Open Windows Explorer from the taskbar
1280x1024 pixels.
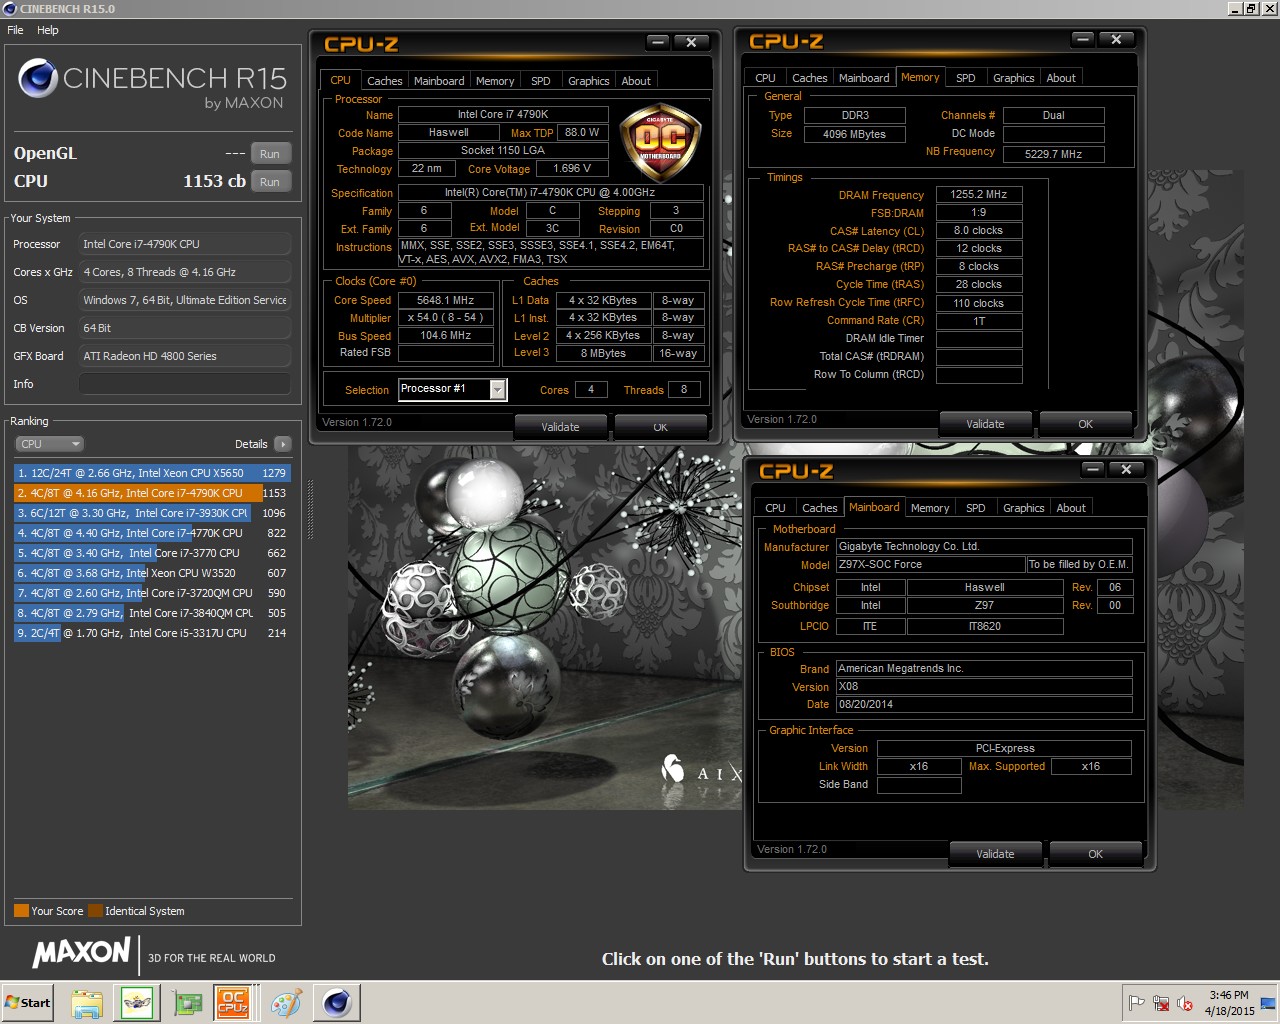coord(87,1003)
